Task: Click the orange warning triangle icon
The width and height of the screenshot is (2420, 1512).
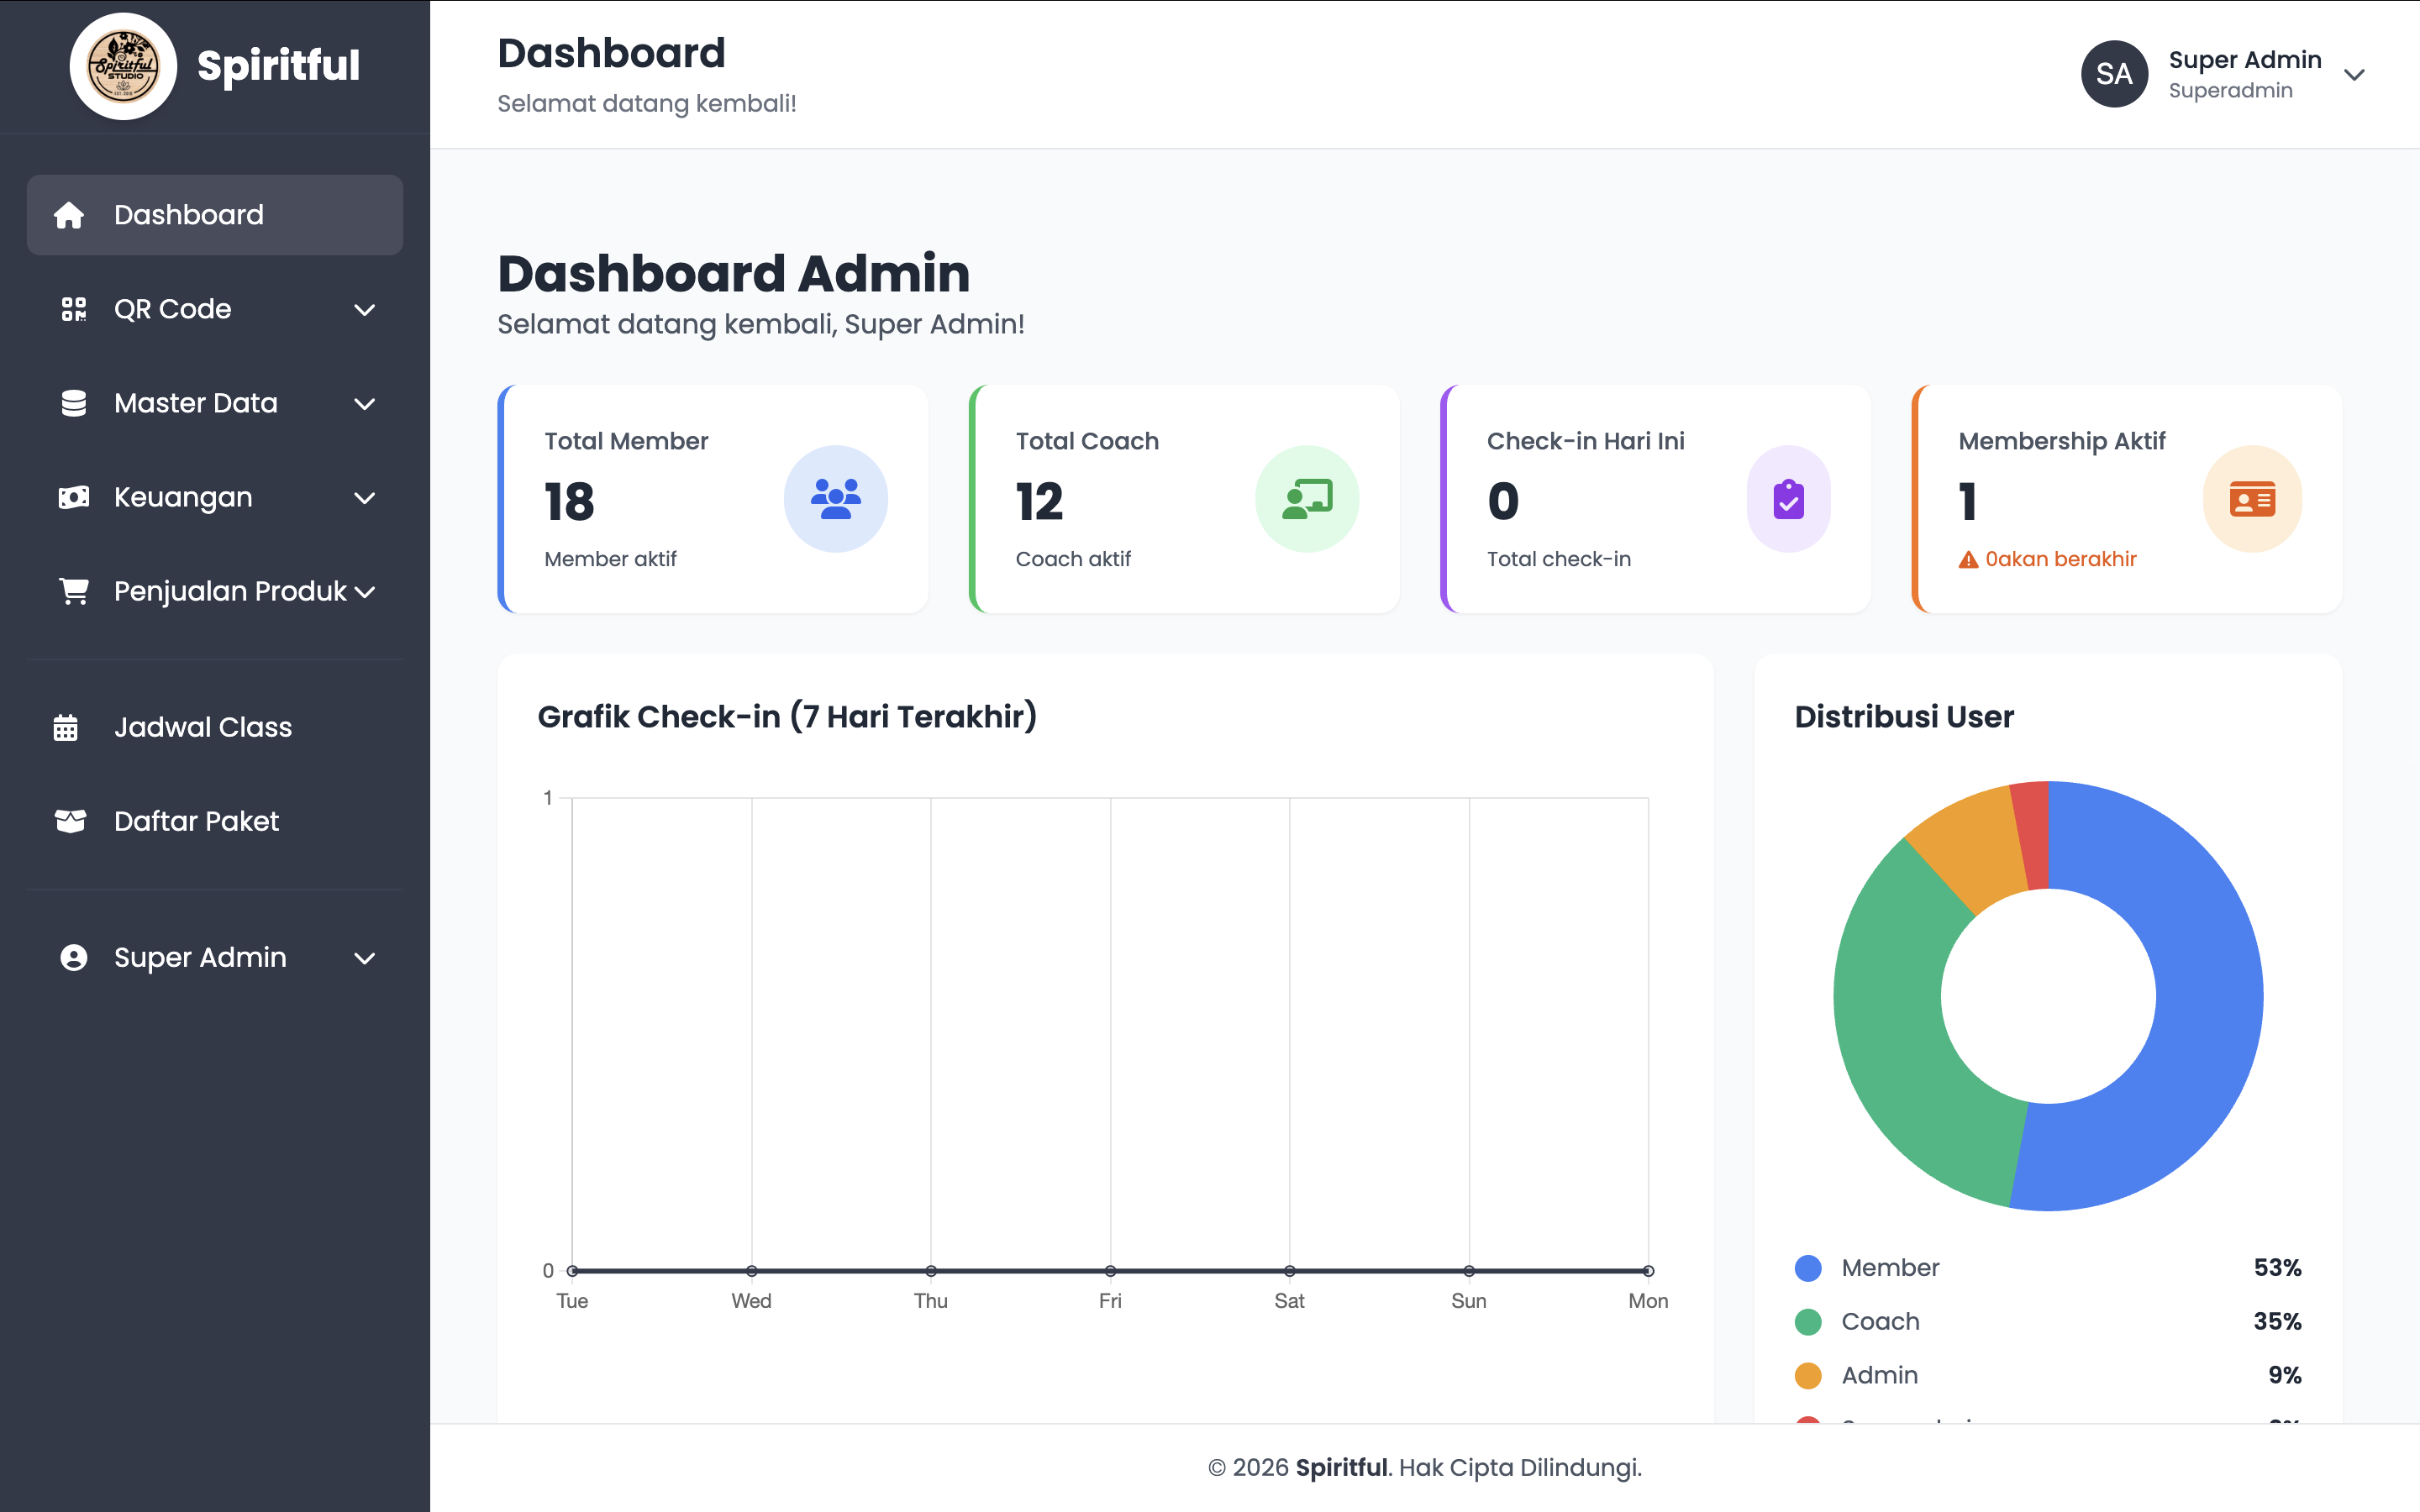Action: 1968,560
